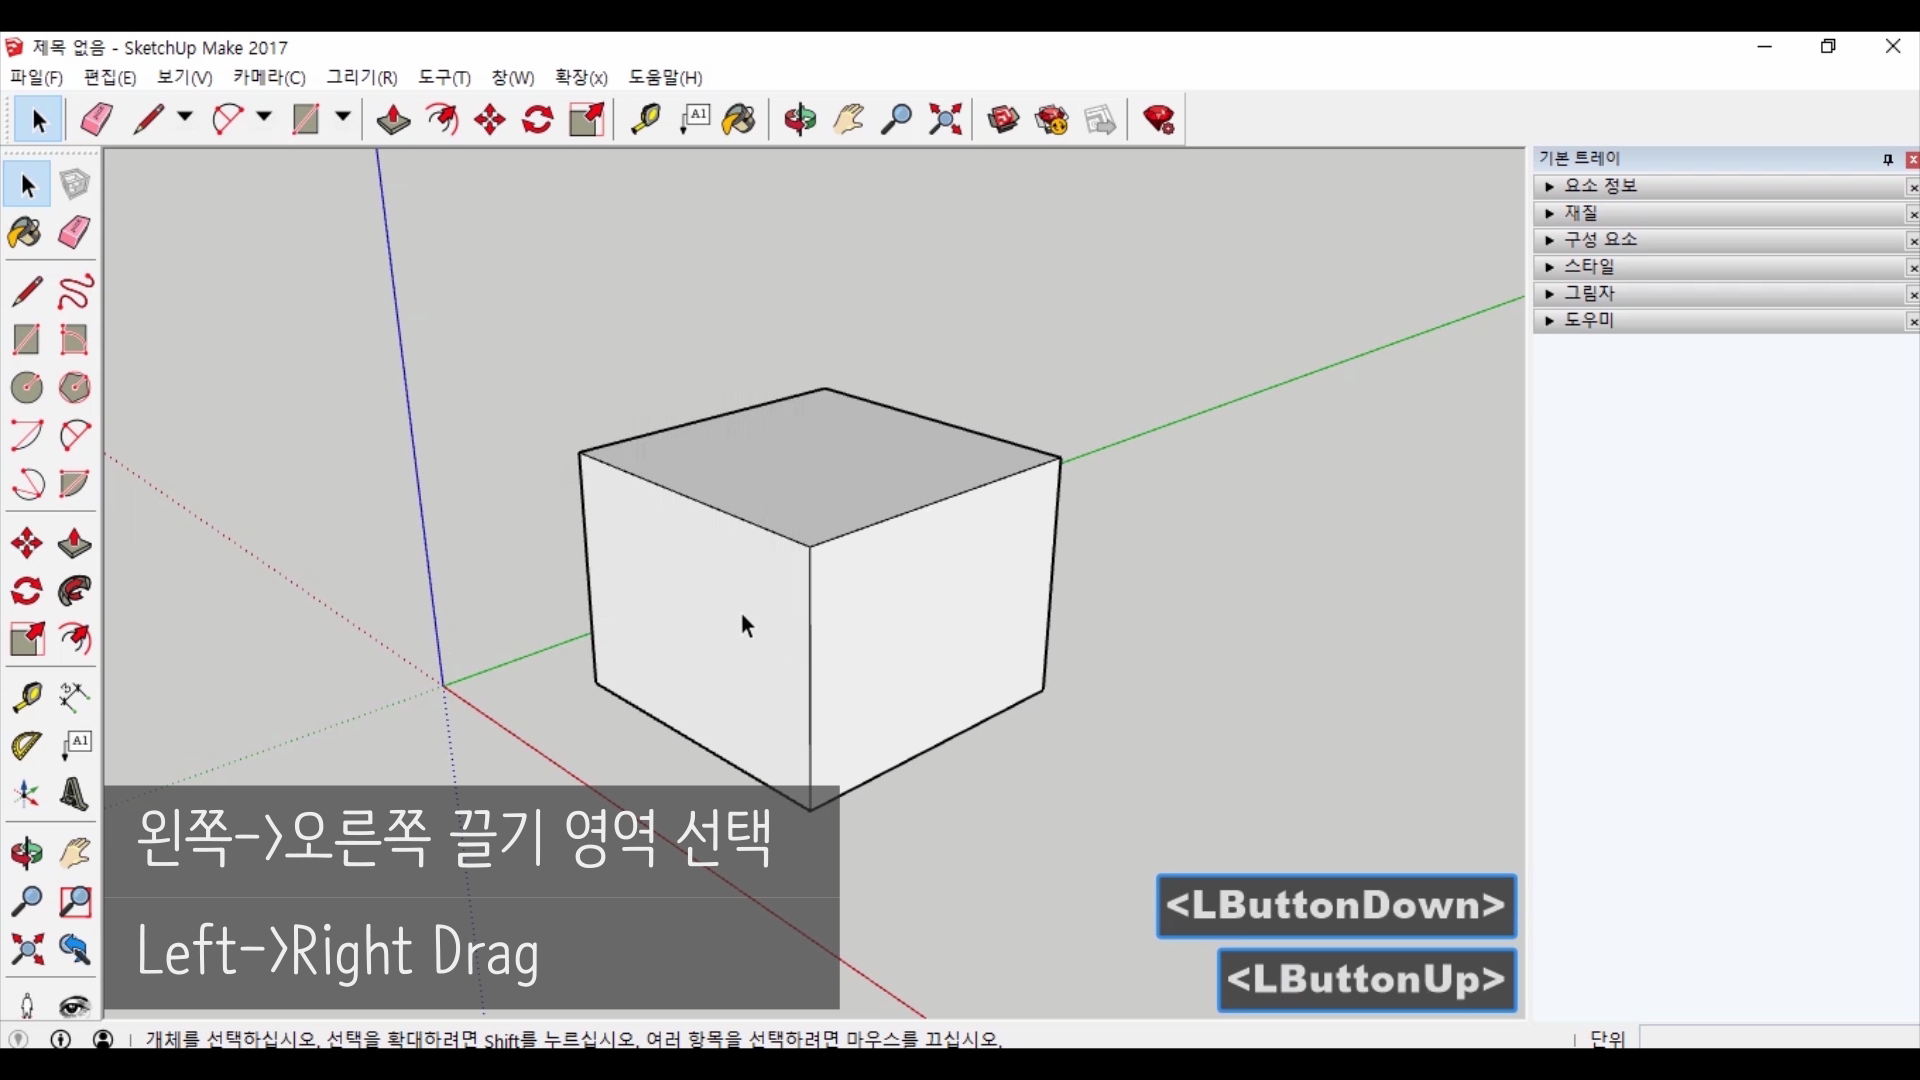This screenshot has height=1080, width=1920.
Task: Pick the Eraser tool in top toolbar
Action: pyautogui.click(x=96, y=120)
